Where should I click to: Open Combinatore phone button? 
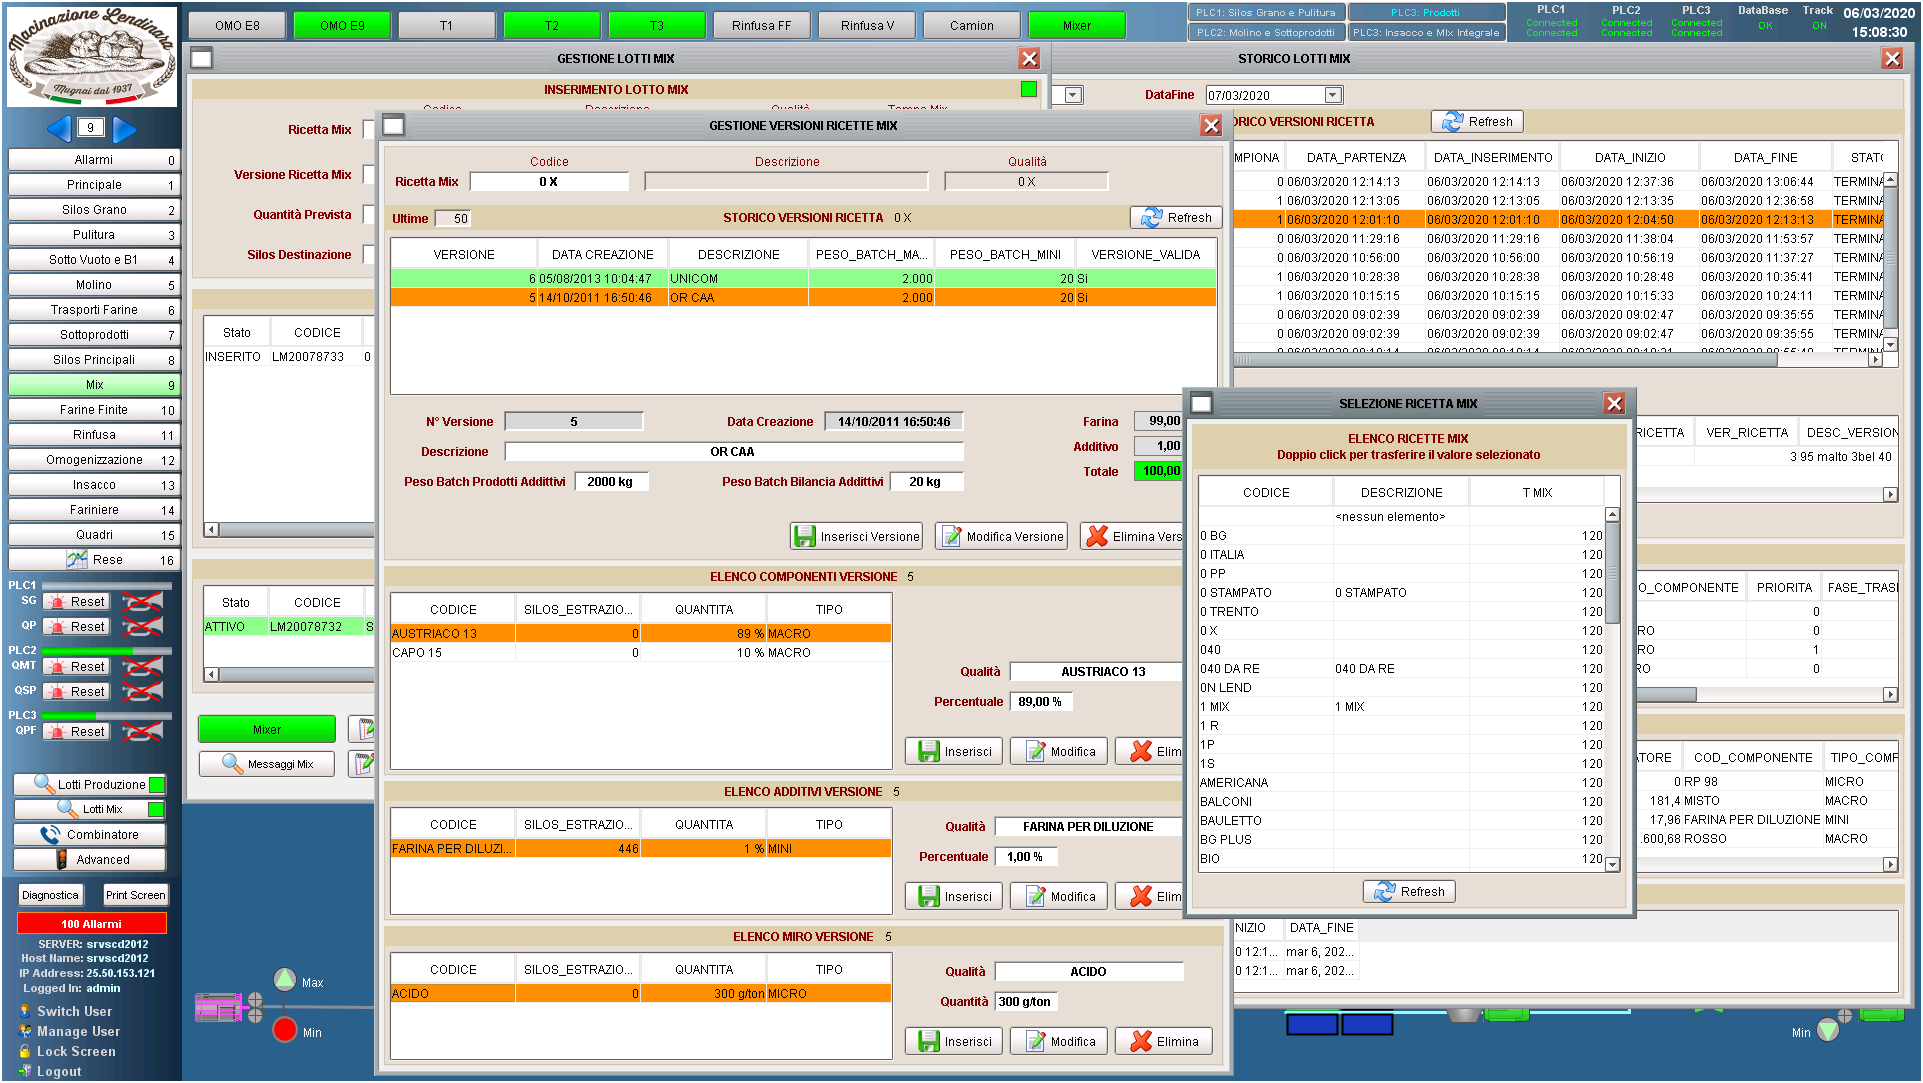90,834
